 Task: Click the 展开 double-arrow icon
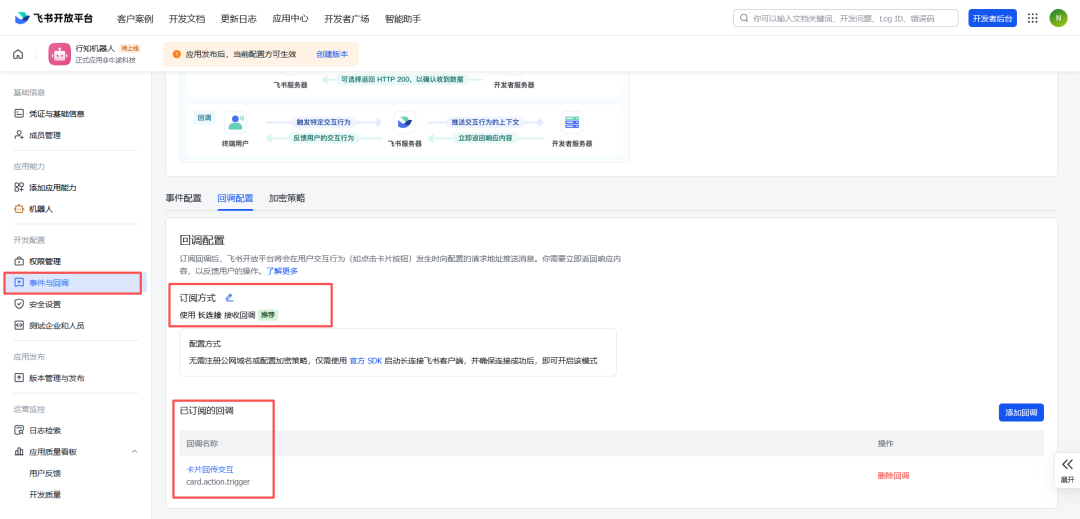coord(1068,465)
